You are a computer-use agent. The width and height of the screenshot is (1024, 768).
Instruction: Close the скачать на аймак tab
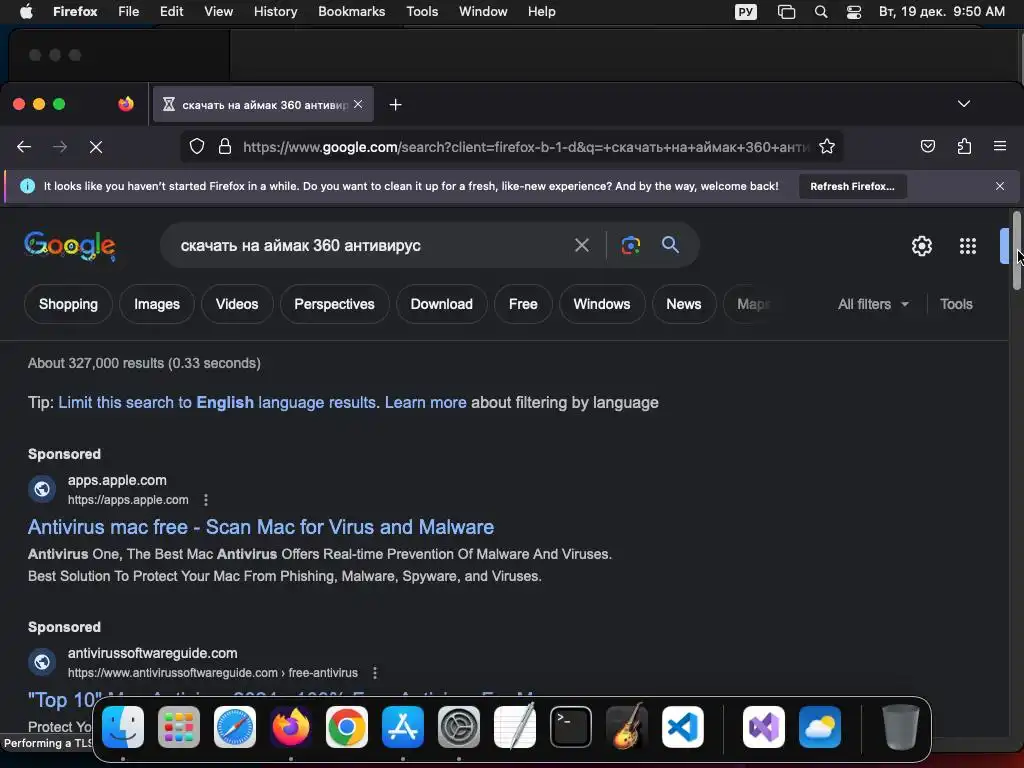click(x=358, y=104)
